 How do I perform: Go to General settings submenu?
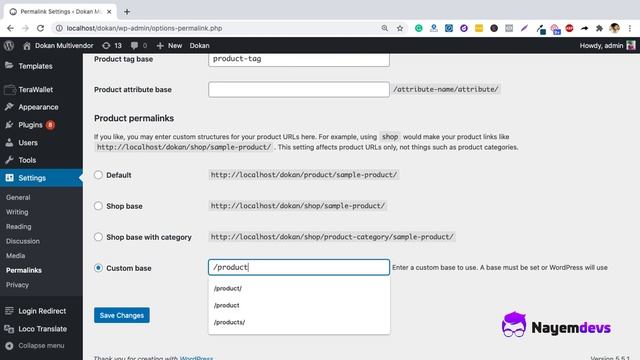pos(18,197)
